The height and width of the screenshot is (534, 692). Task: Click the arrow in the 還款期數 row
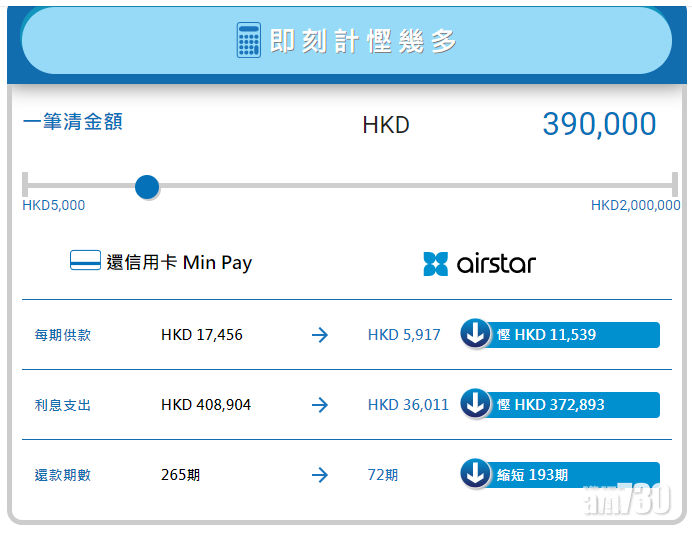pos(320,475)
